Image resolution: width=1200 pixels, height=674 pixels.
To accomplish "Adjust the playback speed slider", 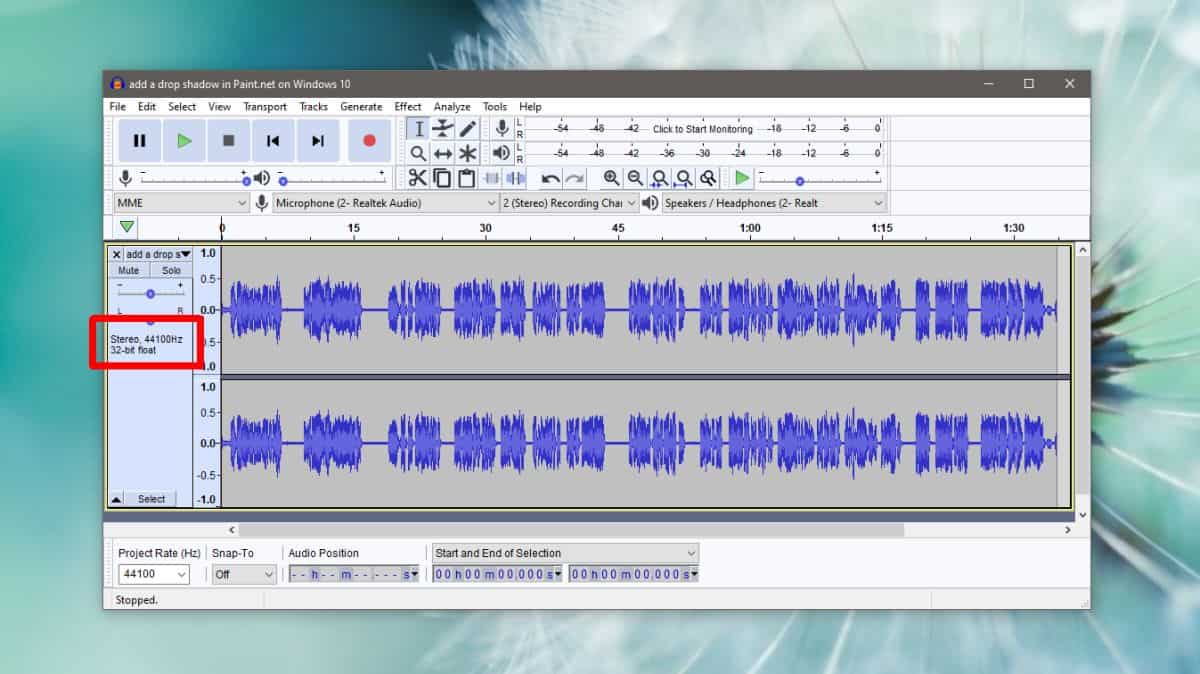I will pos(819,178).
